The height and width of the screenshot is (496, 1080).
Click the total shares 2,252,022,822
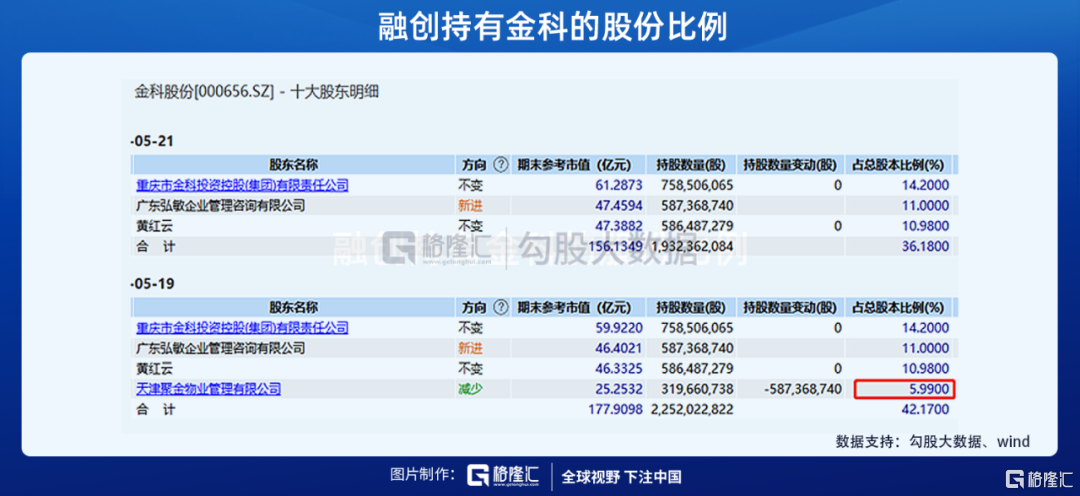690,409
